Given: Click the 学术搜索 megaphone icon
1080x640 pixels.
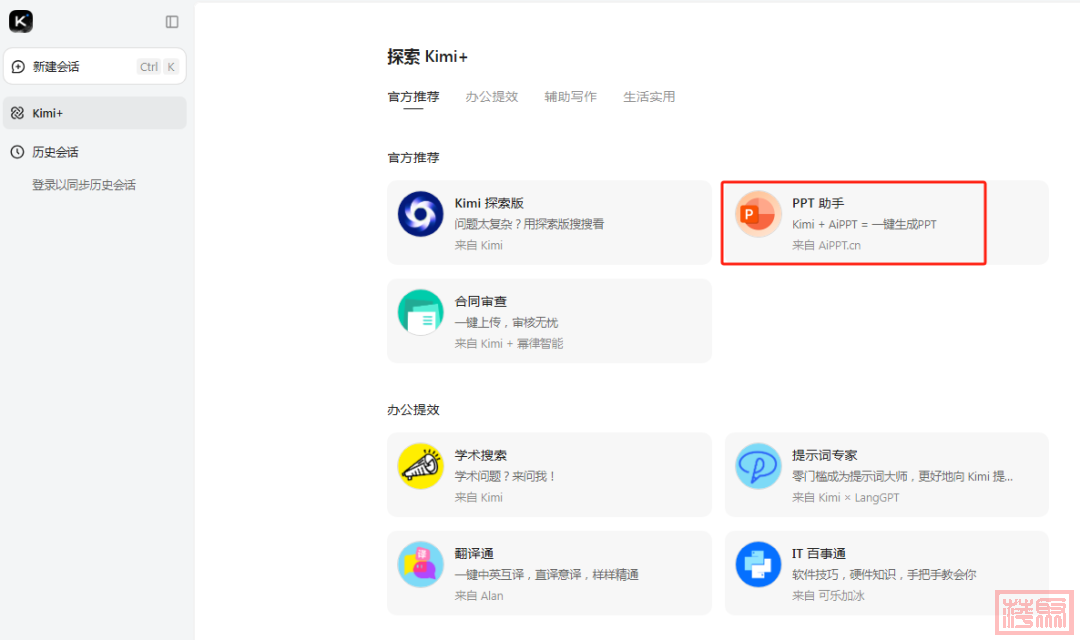Looking at the screenshot, I should coord(420,466).
